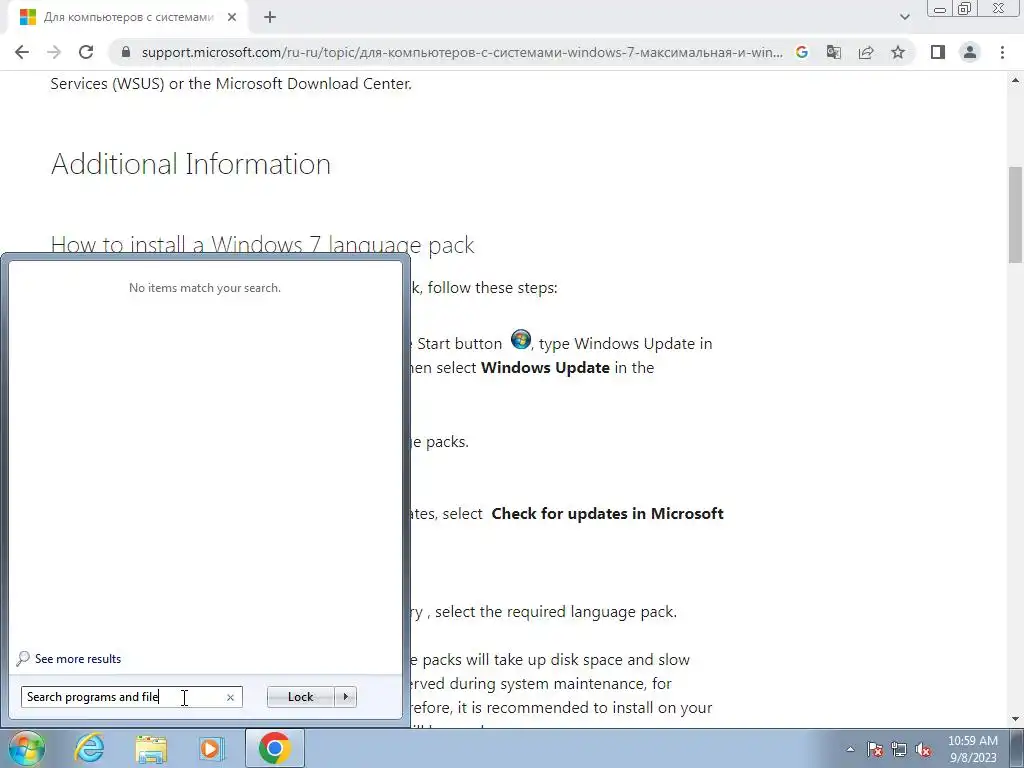
Task: Open the Chrome three-dot menu
Action: coord(1002,52)
